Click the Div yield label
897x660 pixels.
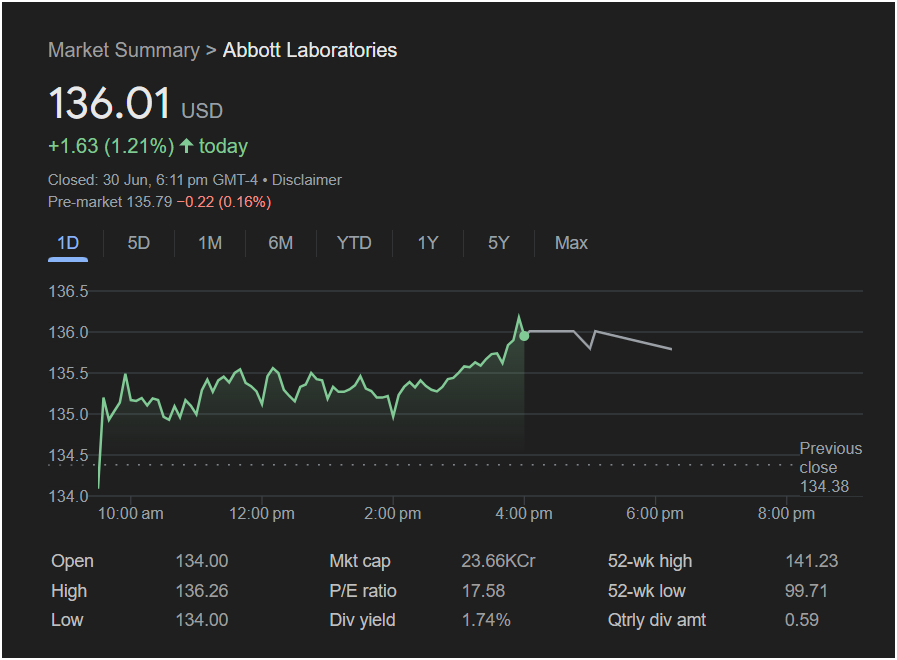pyautogui.click(x=362, y=621)
